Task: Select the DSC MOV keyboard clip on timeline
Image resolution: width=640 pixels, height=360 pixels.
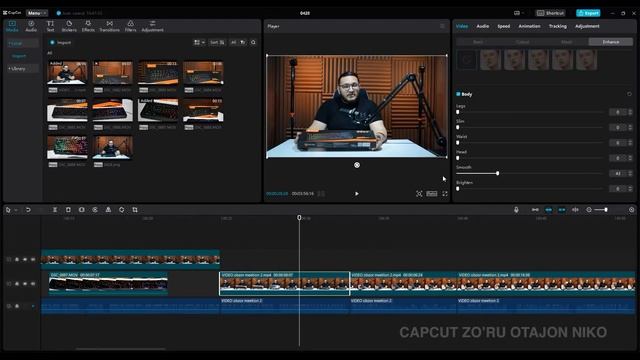Action: click(108, 283)
